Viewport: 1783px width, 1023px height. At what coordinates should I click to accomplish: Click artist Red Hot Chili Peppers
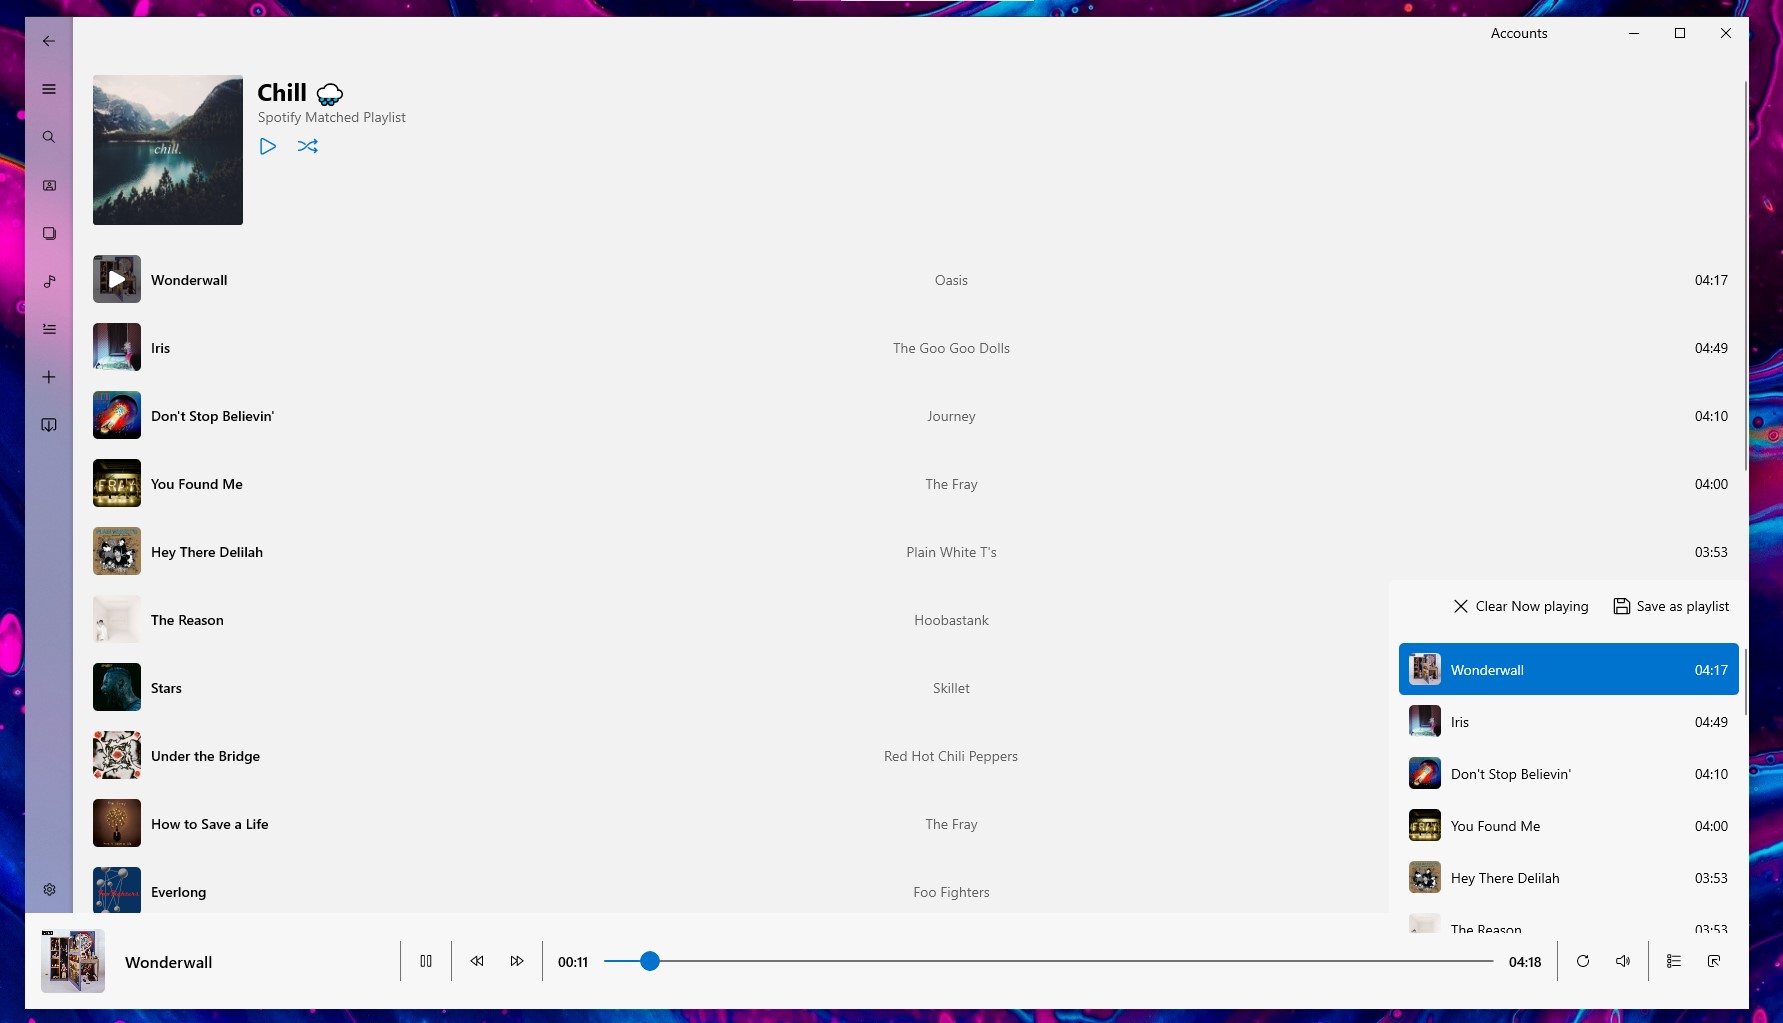tap(951, 756)
